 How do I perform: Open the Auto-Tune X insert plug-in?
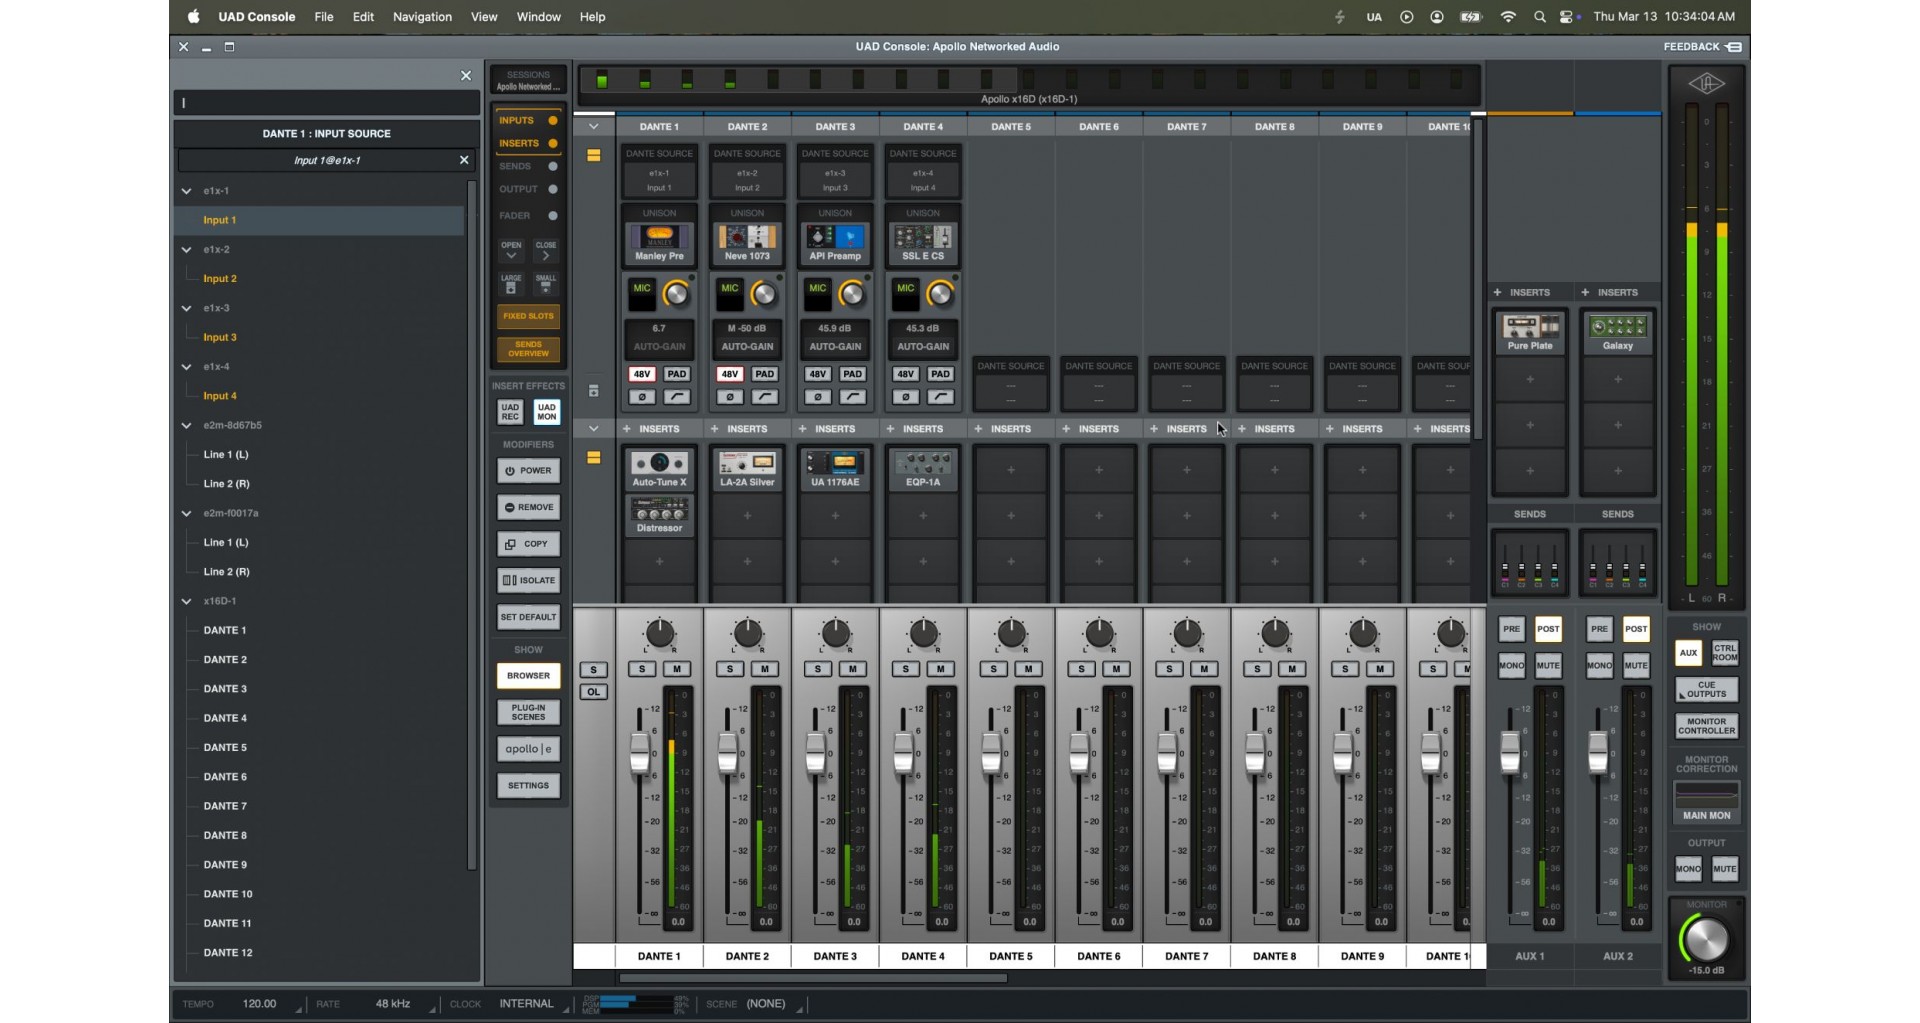click(x=659, y=470)
